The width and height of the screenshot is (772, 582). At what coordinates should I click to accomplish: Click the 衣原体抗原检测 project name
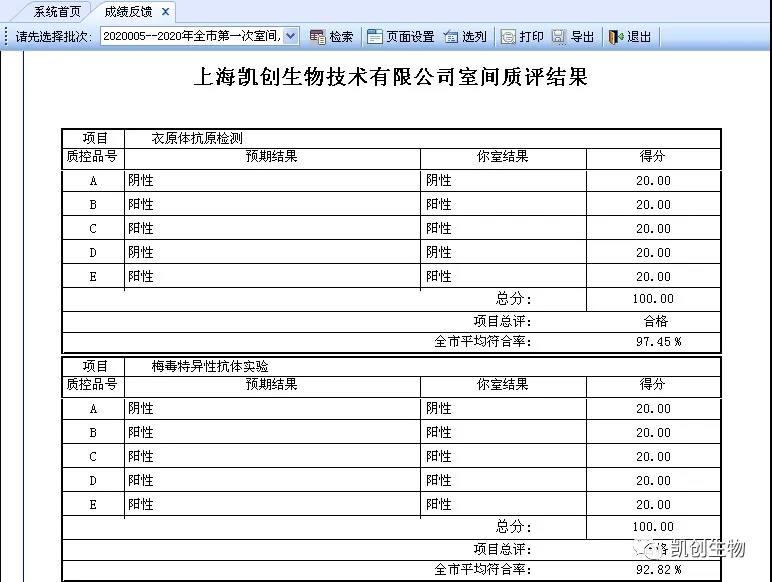(x=197, y=138)
